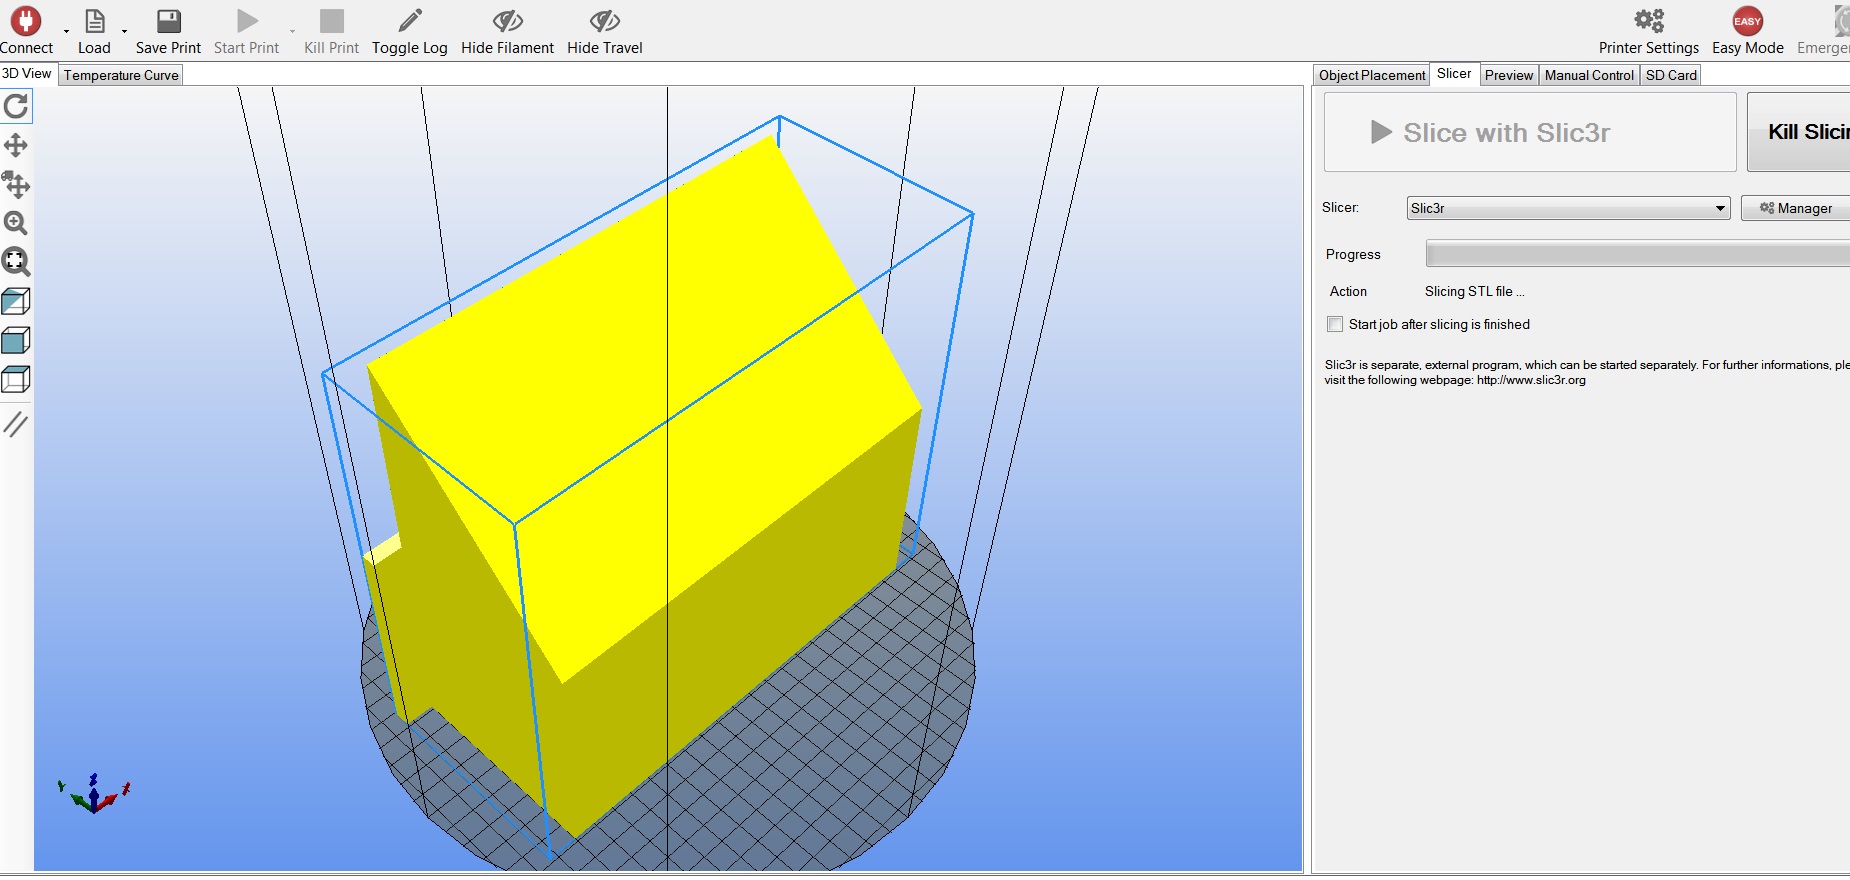The height and width of the screenshot is (880, 1850).
Task: Click the fit-to-view zoom icon
Action: [x=16, y=262]
